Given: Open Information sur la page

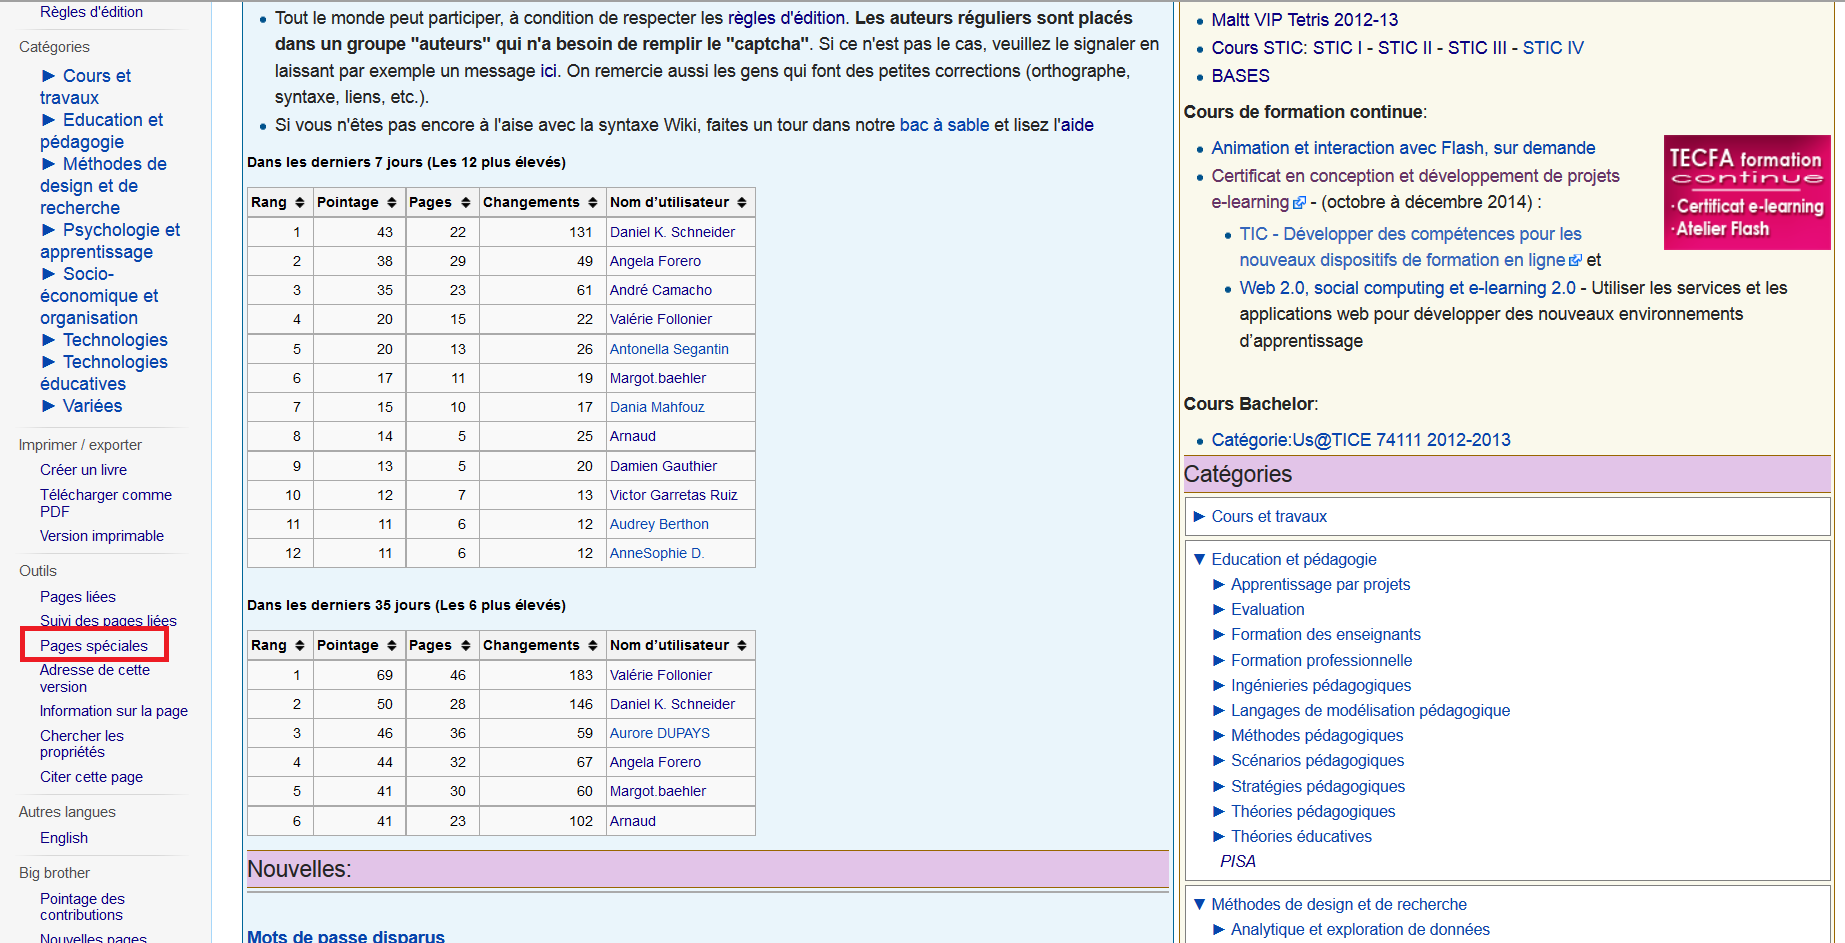Looking at the screenshot, I should tap(114, 711).
